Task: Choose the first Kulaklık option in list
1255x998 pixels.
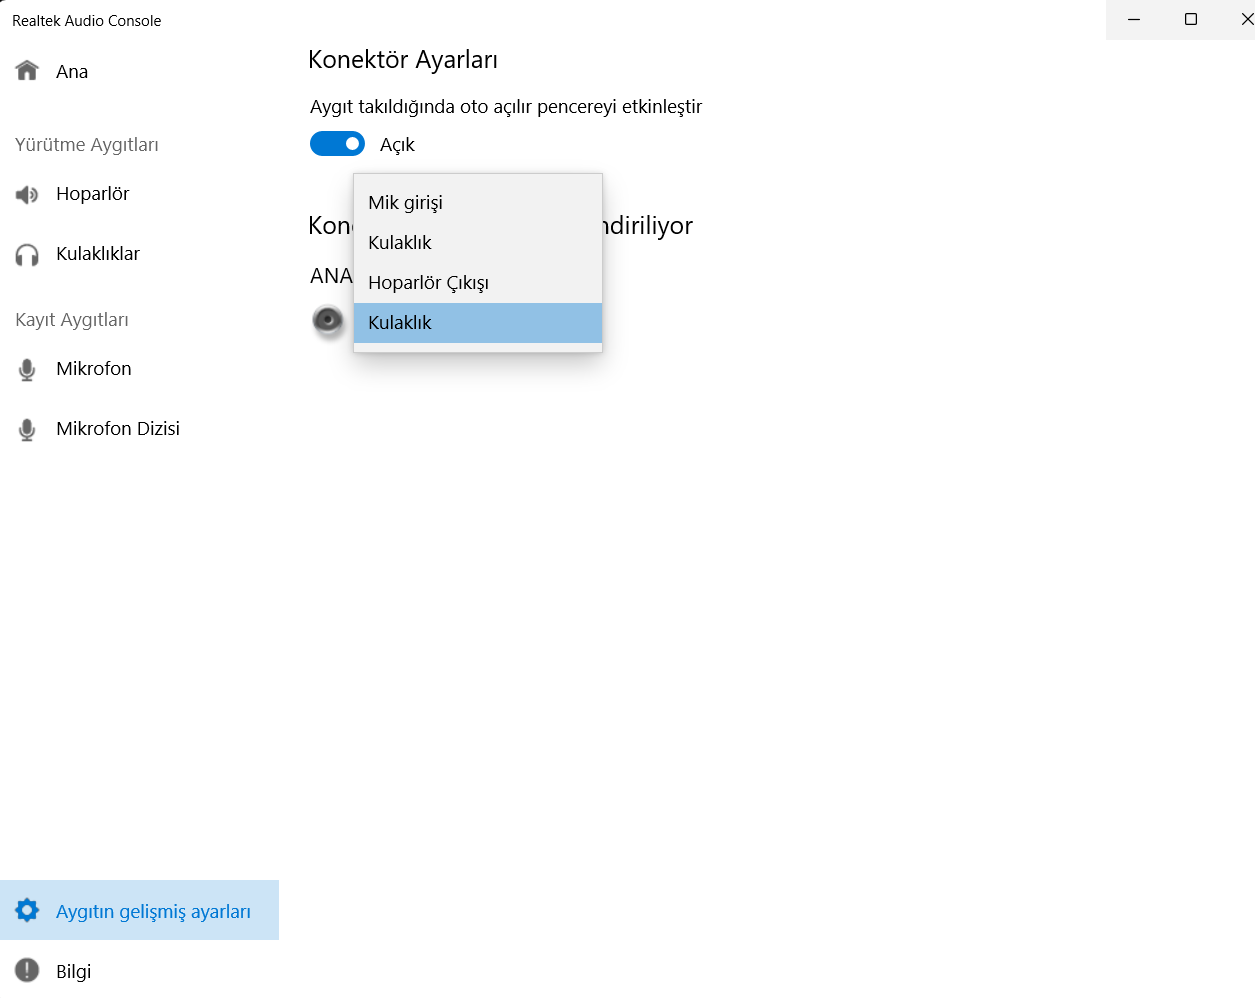Action: click(478, 243)
